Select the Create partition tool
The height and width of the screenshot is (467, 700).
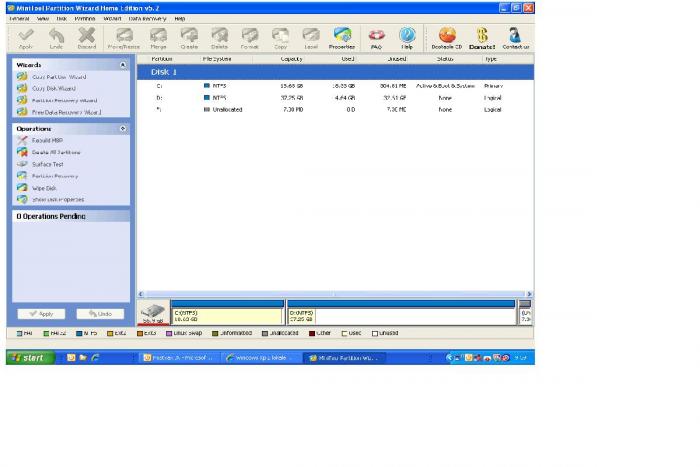coord(189,38)
